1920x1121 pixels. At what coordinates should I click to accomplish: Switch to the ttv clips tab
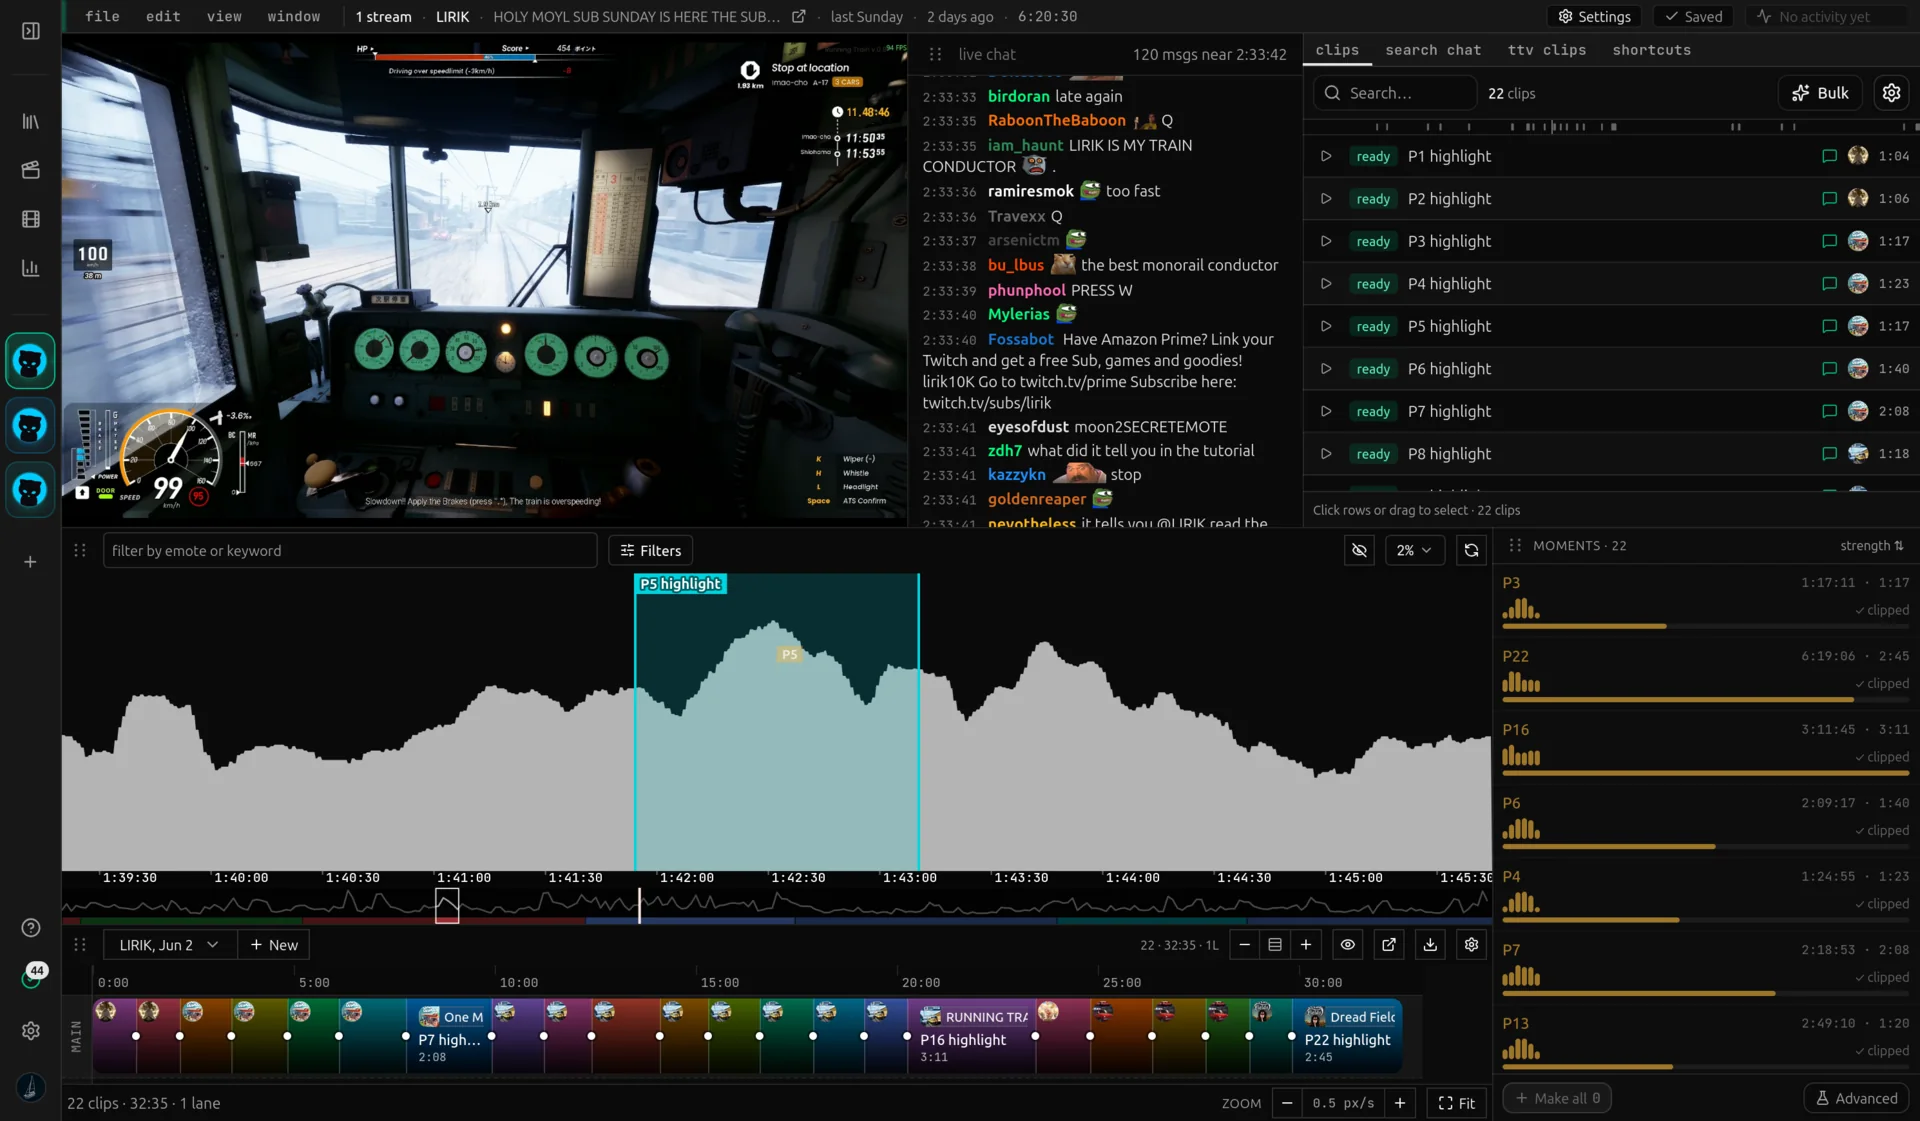coord(1547,50)
